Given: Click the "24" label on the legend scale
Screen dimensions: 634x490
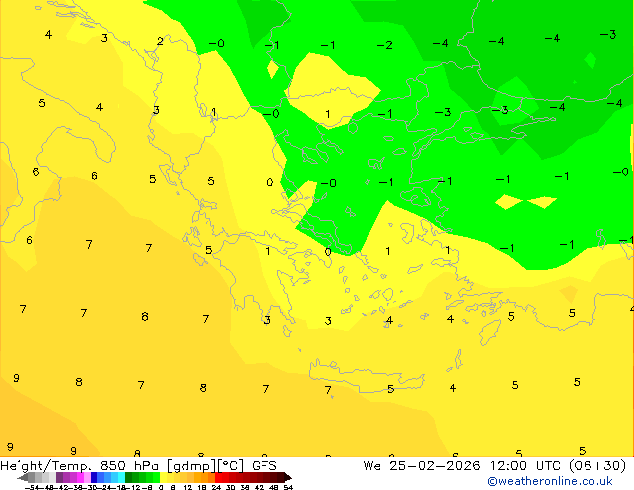Looking at the screenshot, I should tap(216, 487).
